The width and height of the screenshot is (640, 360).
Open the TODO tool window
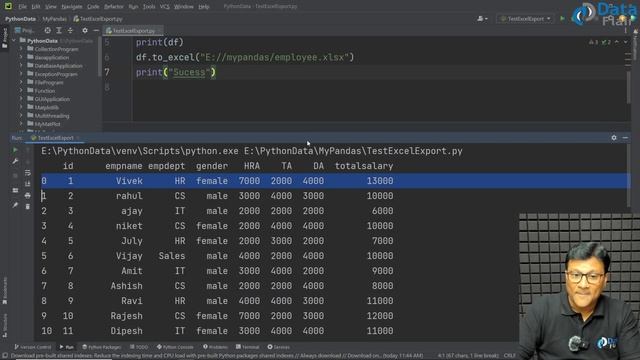click(x=139, y=347)
